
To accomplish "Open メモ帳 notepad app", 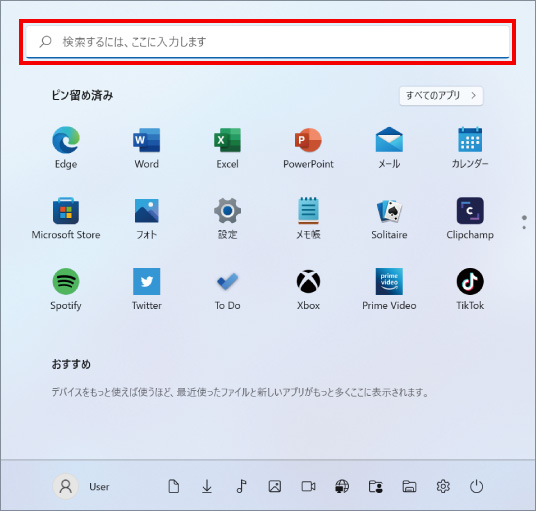I will point(308,218).
